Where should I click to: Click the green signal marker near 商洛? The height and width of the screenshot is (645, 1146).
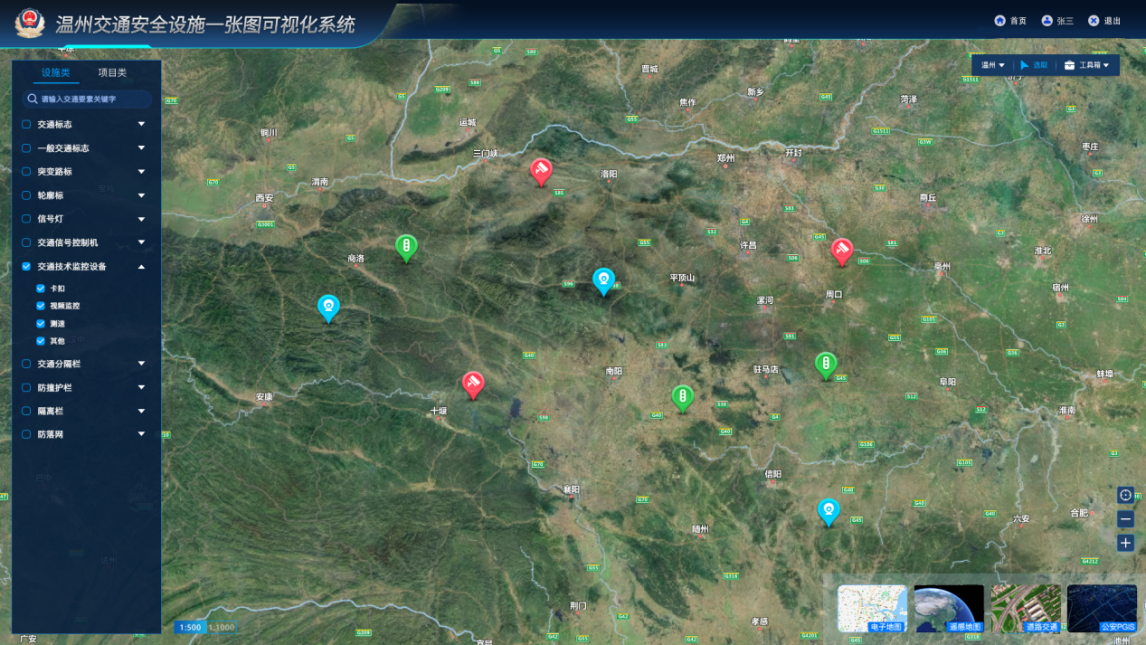click(406, 247)
